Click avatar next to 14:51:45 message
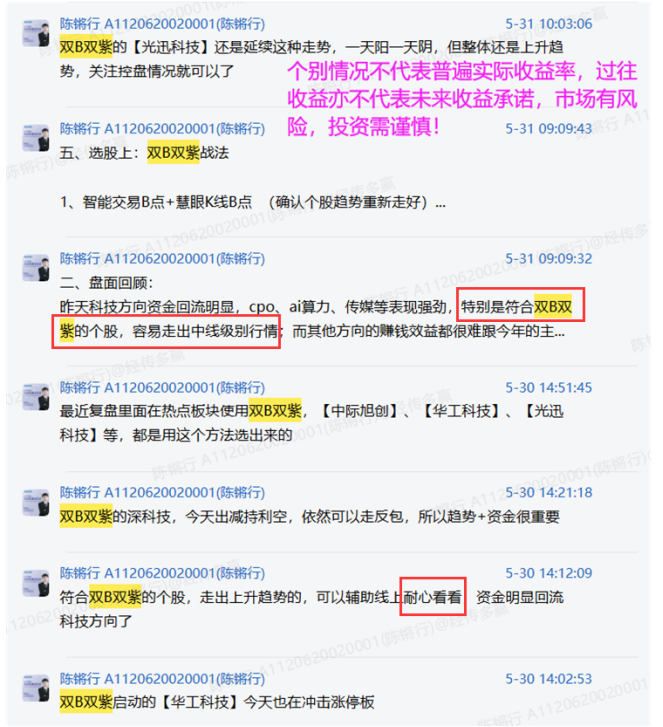 (36, 397)
